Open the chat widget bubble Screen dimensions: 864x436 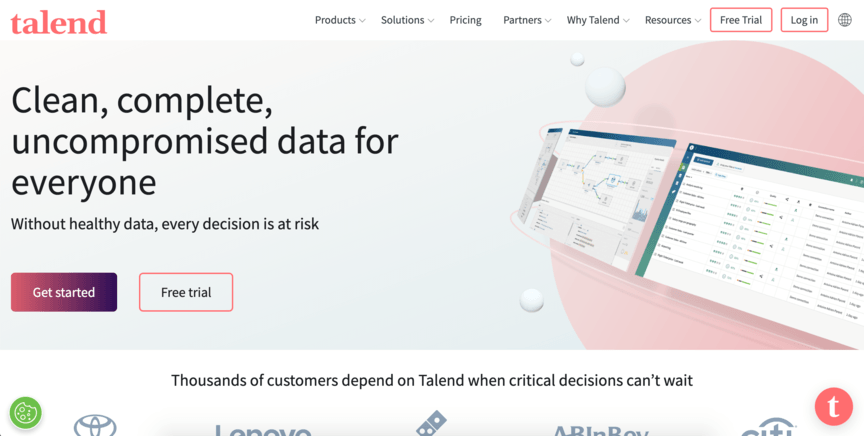click(833, 406)
